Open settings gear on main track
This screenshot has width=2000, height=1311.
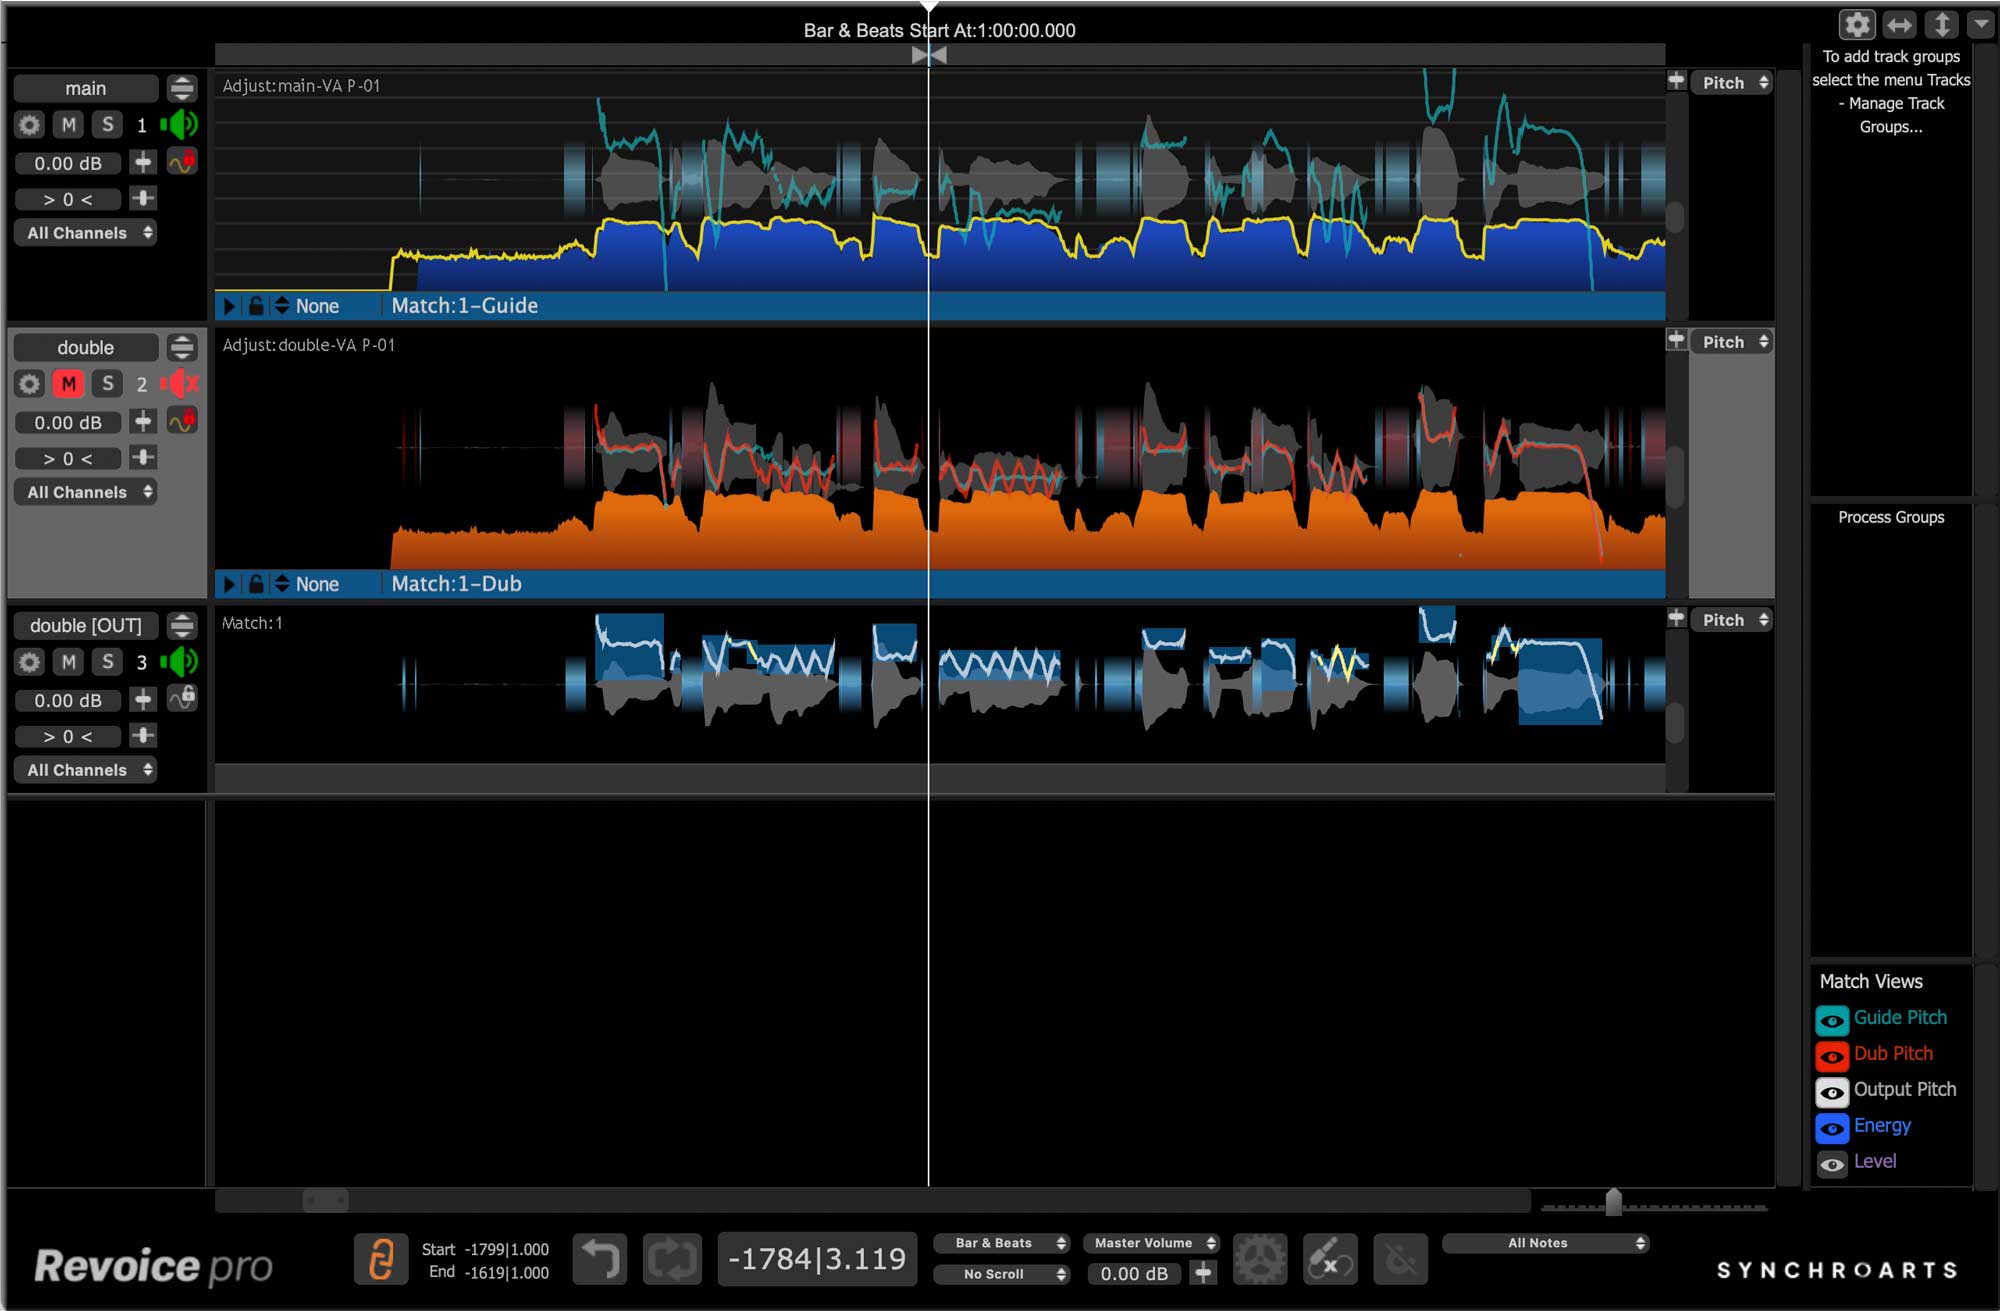30,125
